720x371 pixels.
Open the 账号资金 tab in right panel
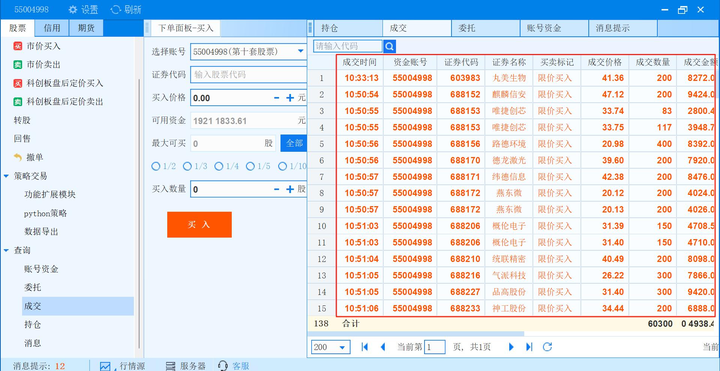click(x=555, y=28)
